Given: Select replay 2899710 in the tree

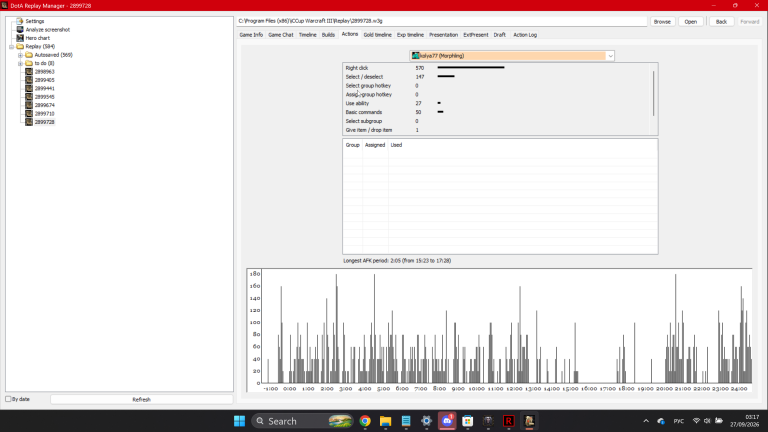Looking at the screenshot, I should 44,114.
